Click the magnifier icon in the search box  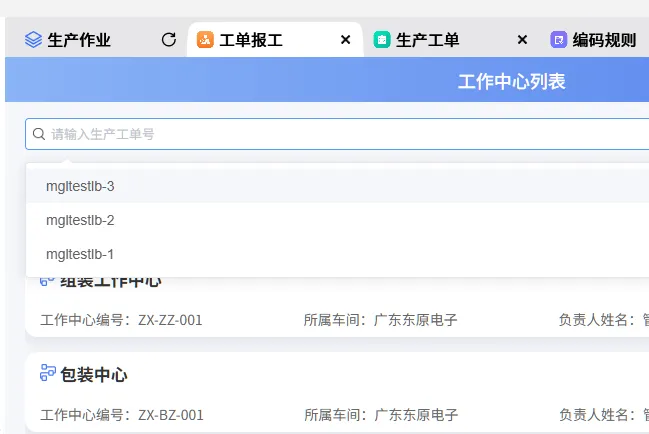click(39, 134)
